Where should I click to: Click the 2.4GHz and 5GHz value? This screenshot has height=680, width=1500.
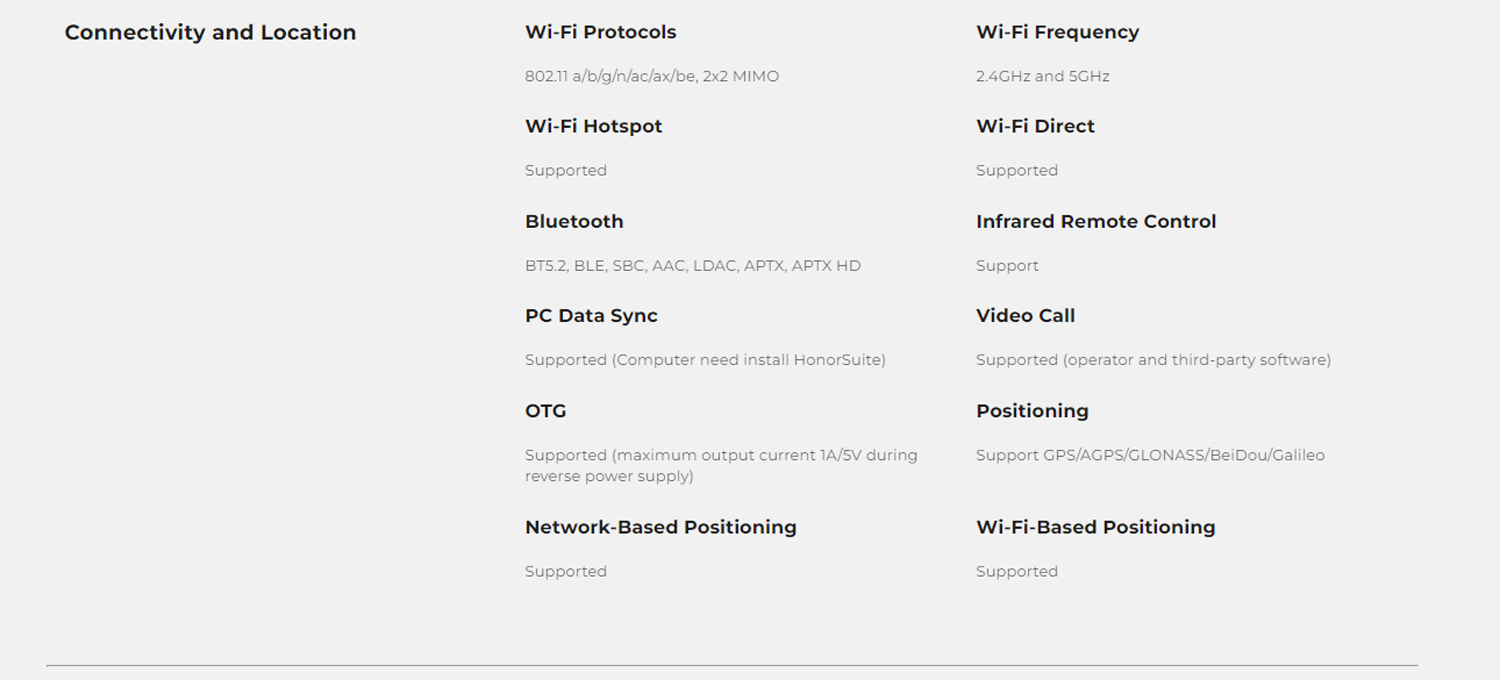[1042, 76]
